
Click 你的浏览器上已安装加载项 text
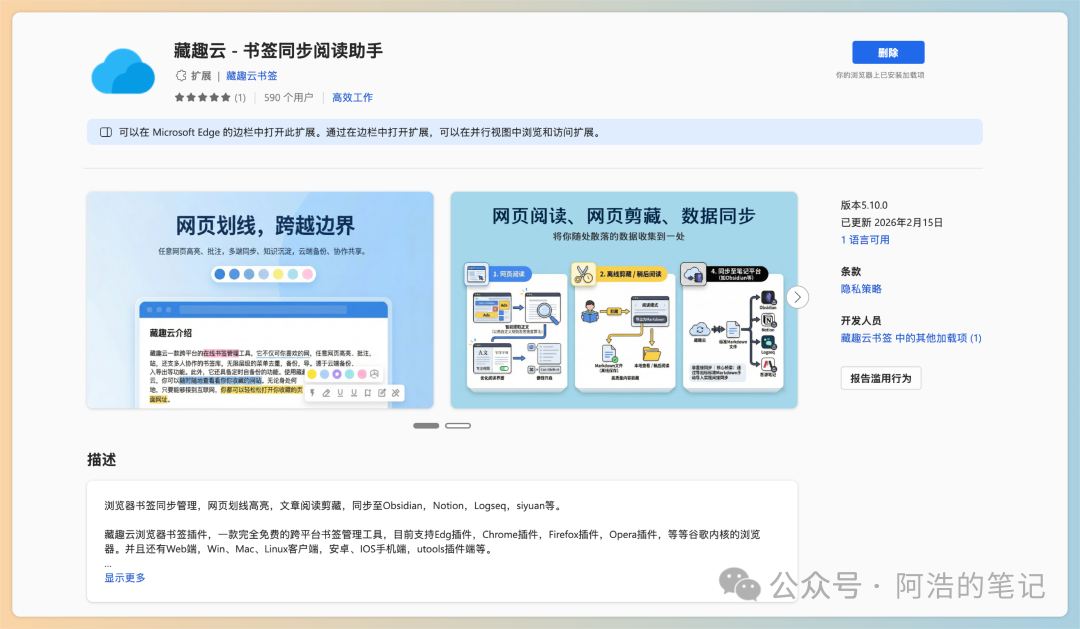coord(880,75)
